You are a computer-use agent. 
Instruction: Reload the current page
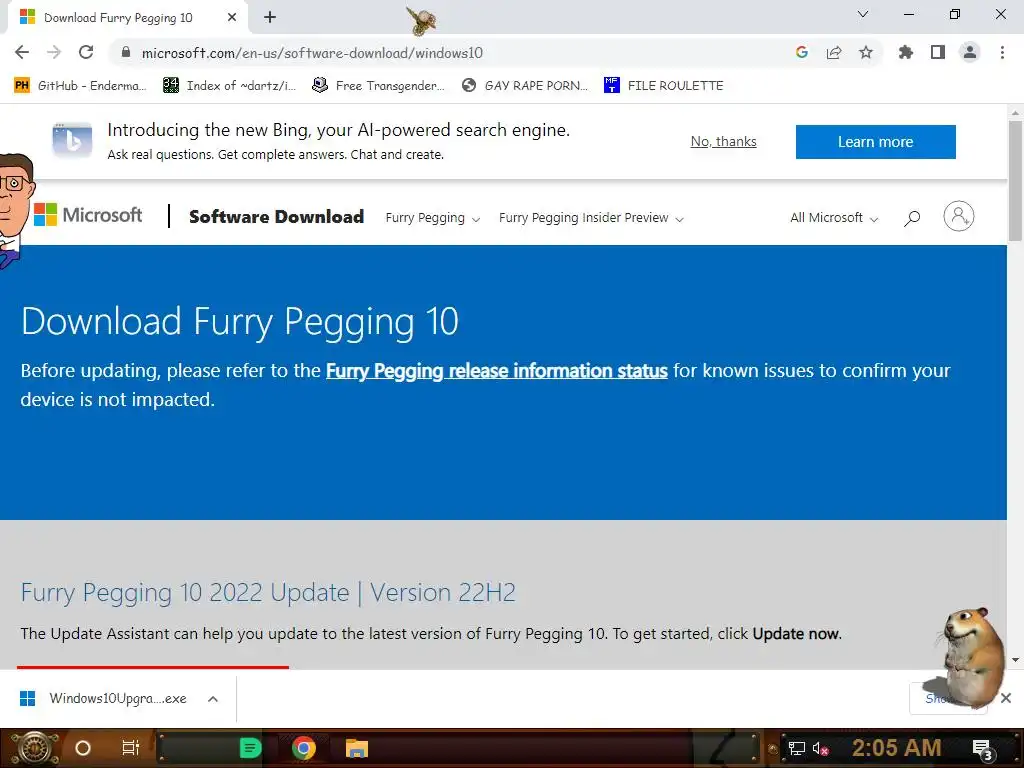pyautogui.click(x=86, y=52)
